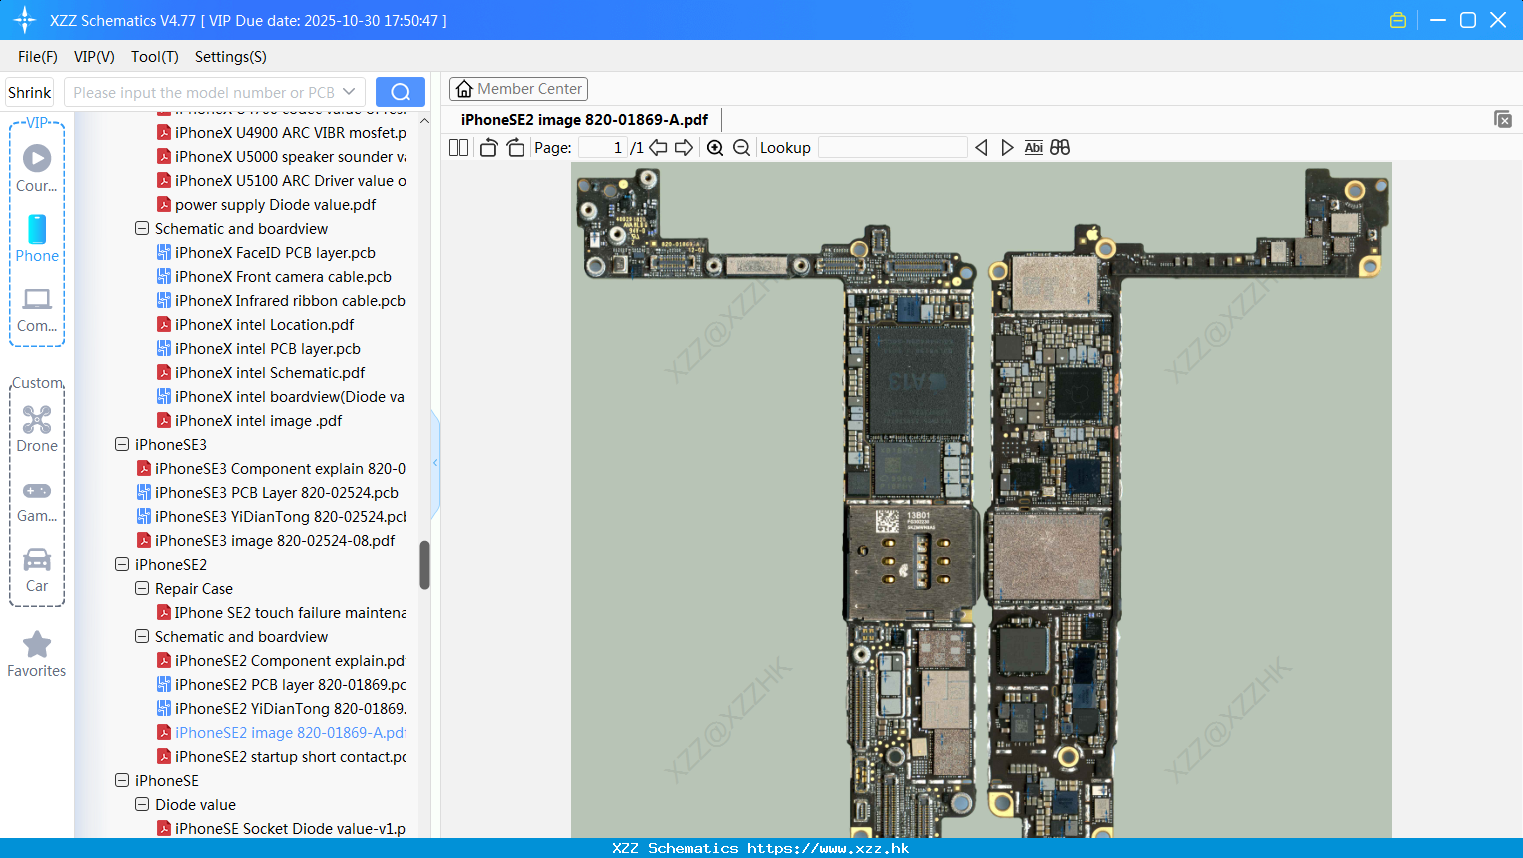The height and width of the screenshot is (858, 1523).
Task: Rotate the page counterclockwise
Action: coord(488,148)
